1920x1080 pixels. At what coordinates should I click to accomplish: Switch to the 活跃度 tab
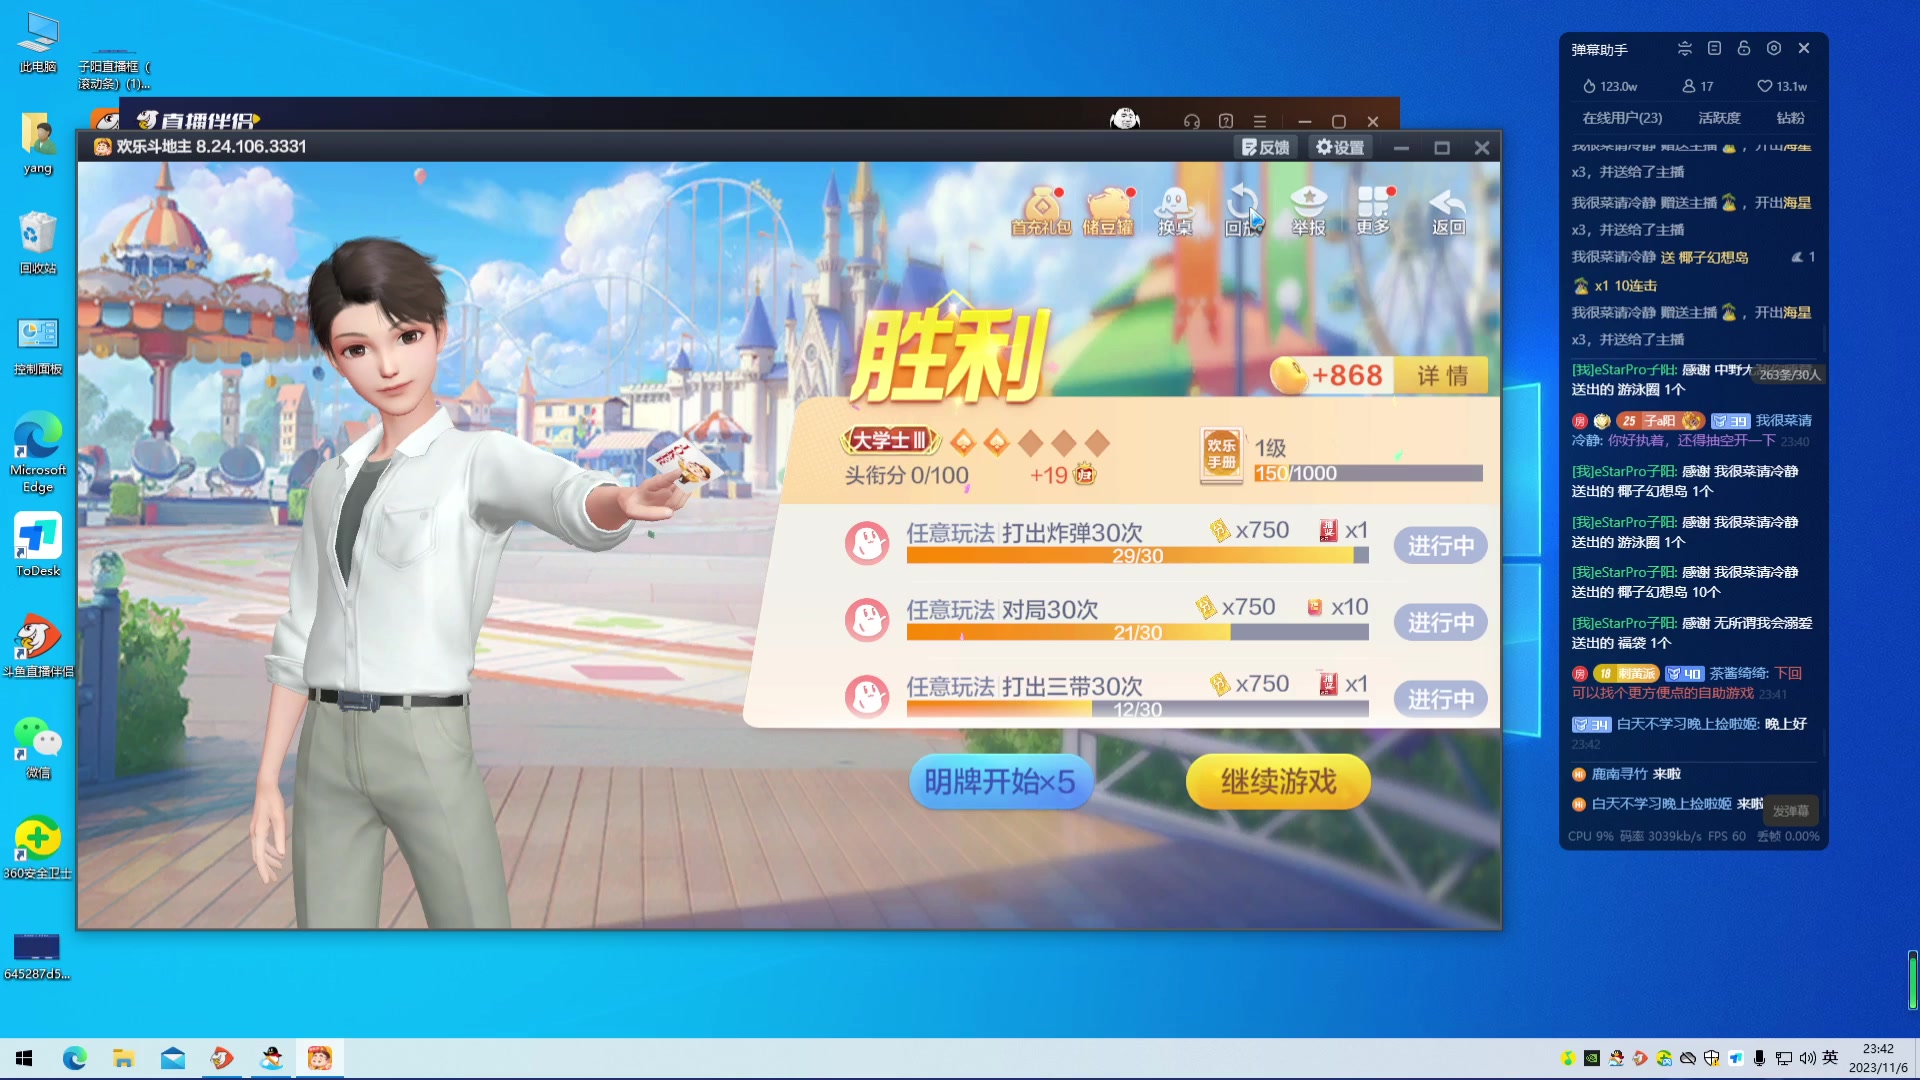click(x=1719, y=118)
